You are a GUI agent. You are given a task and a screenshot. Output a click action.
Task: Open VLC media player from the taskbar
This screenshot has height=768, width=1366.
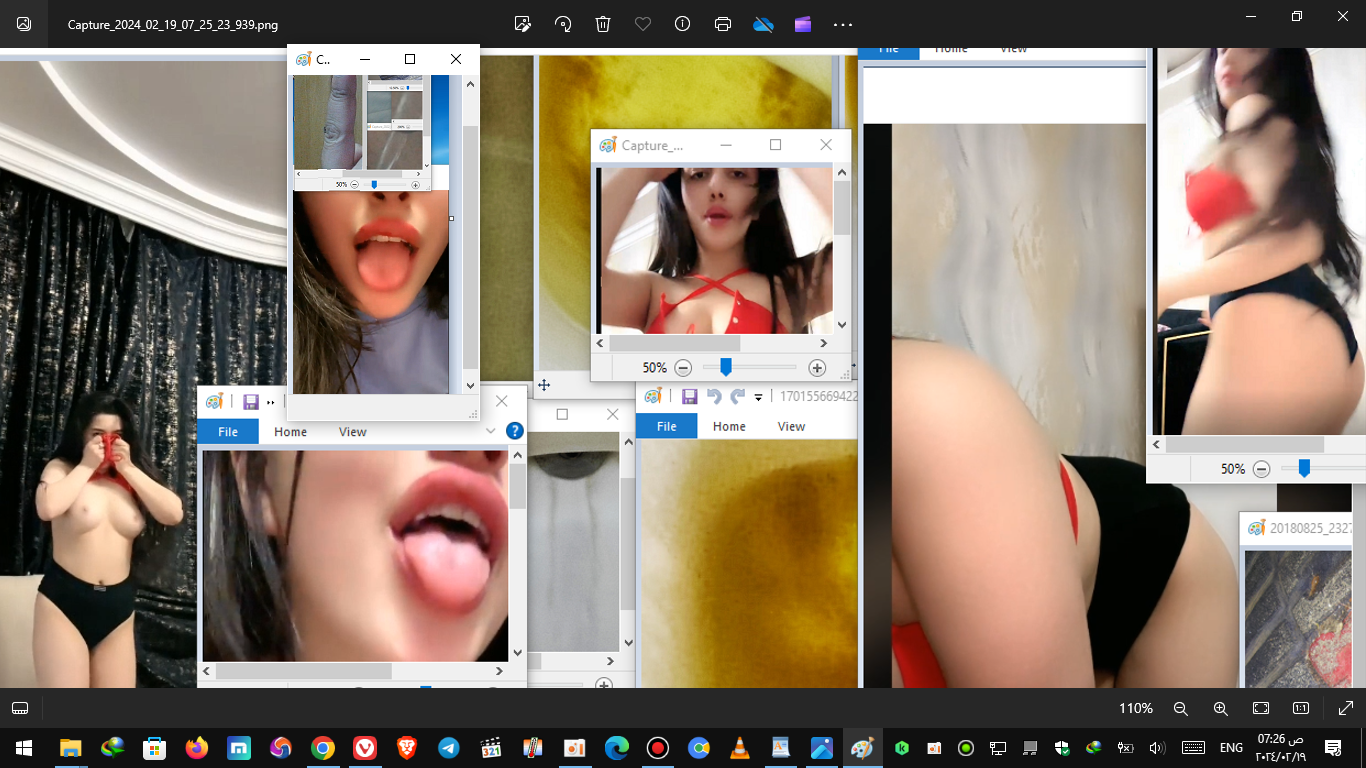point(740,748)
